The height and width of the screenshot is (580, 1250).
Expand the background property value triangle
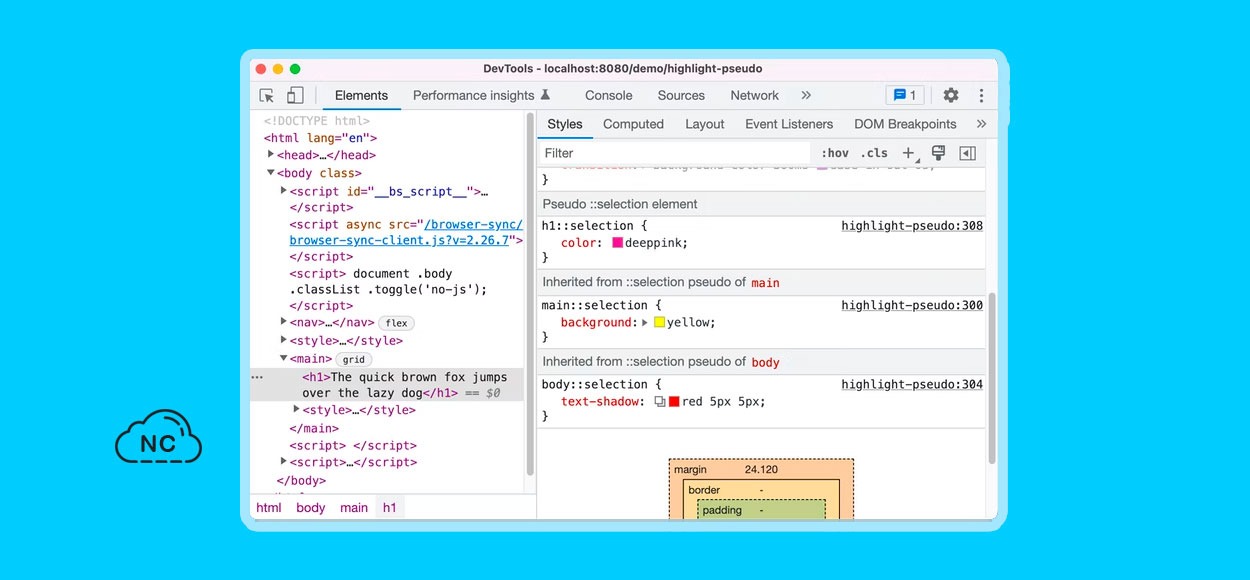tap(645, 323)
